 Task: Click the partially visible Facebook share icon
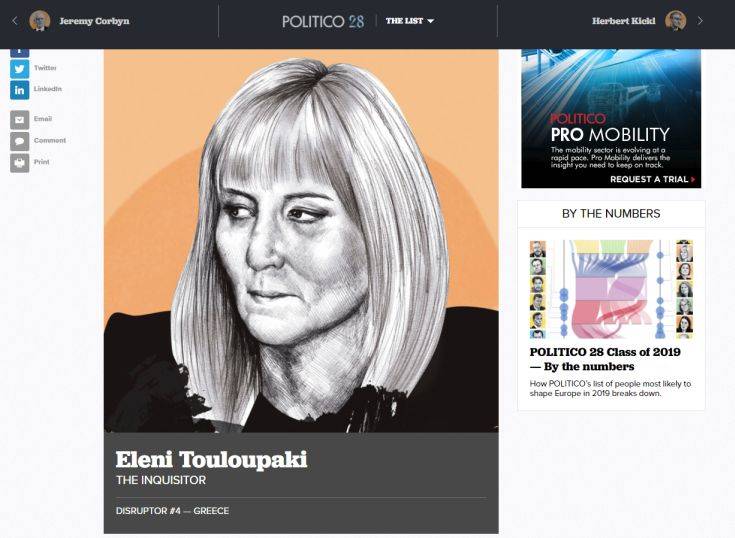tap(19, 53)
